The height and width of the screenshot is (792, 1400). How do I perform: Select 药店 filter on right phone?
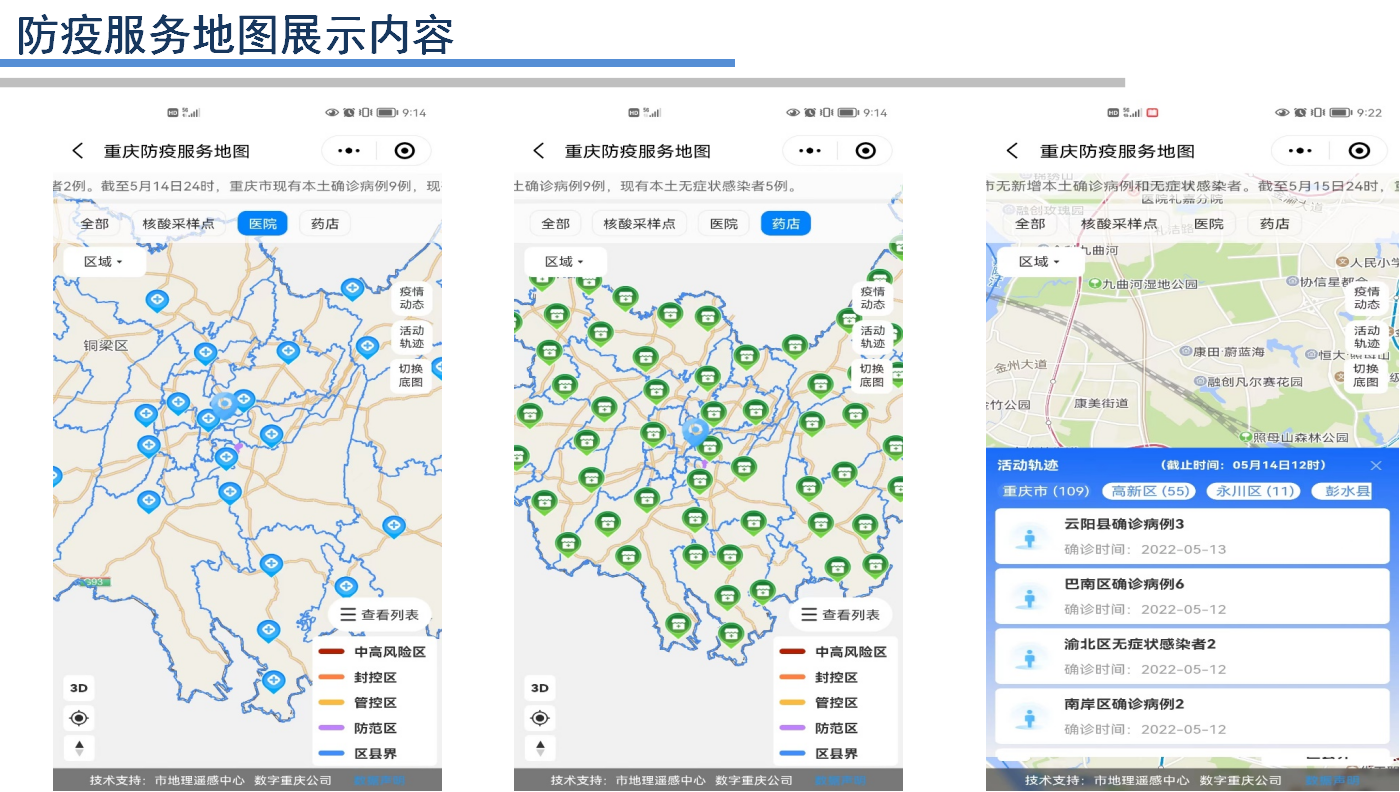(x=1274, y=224)
